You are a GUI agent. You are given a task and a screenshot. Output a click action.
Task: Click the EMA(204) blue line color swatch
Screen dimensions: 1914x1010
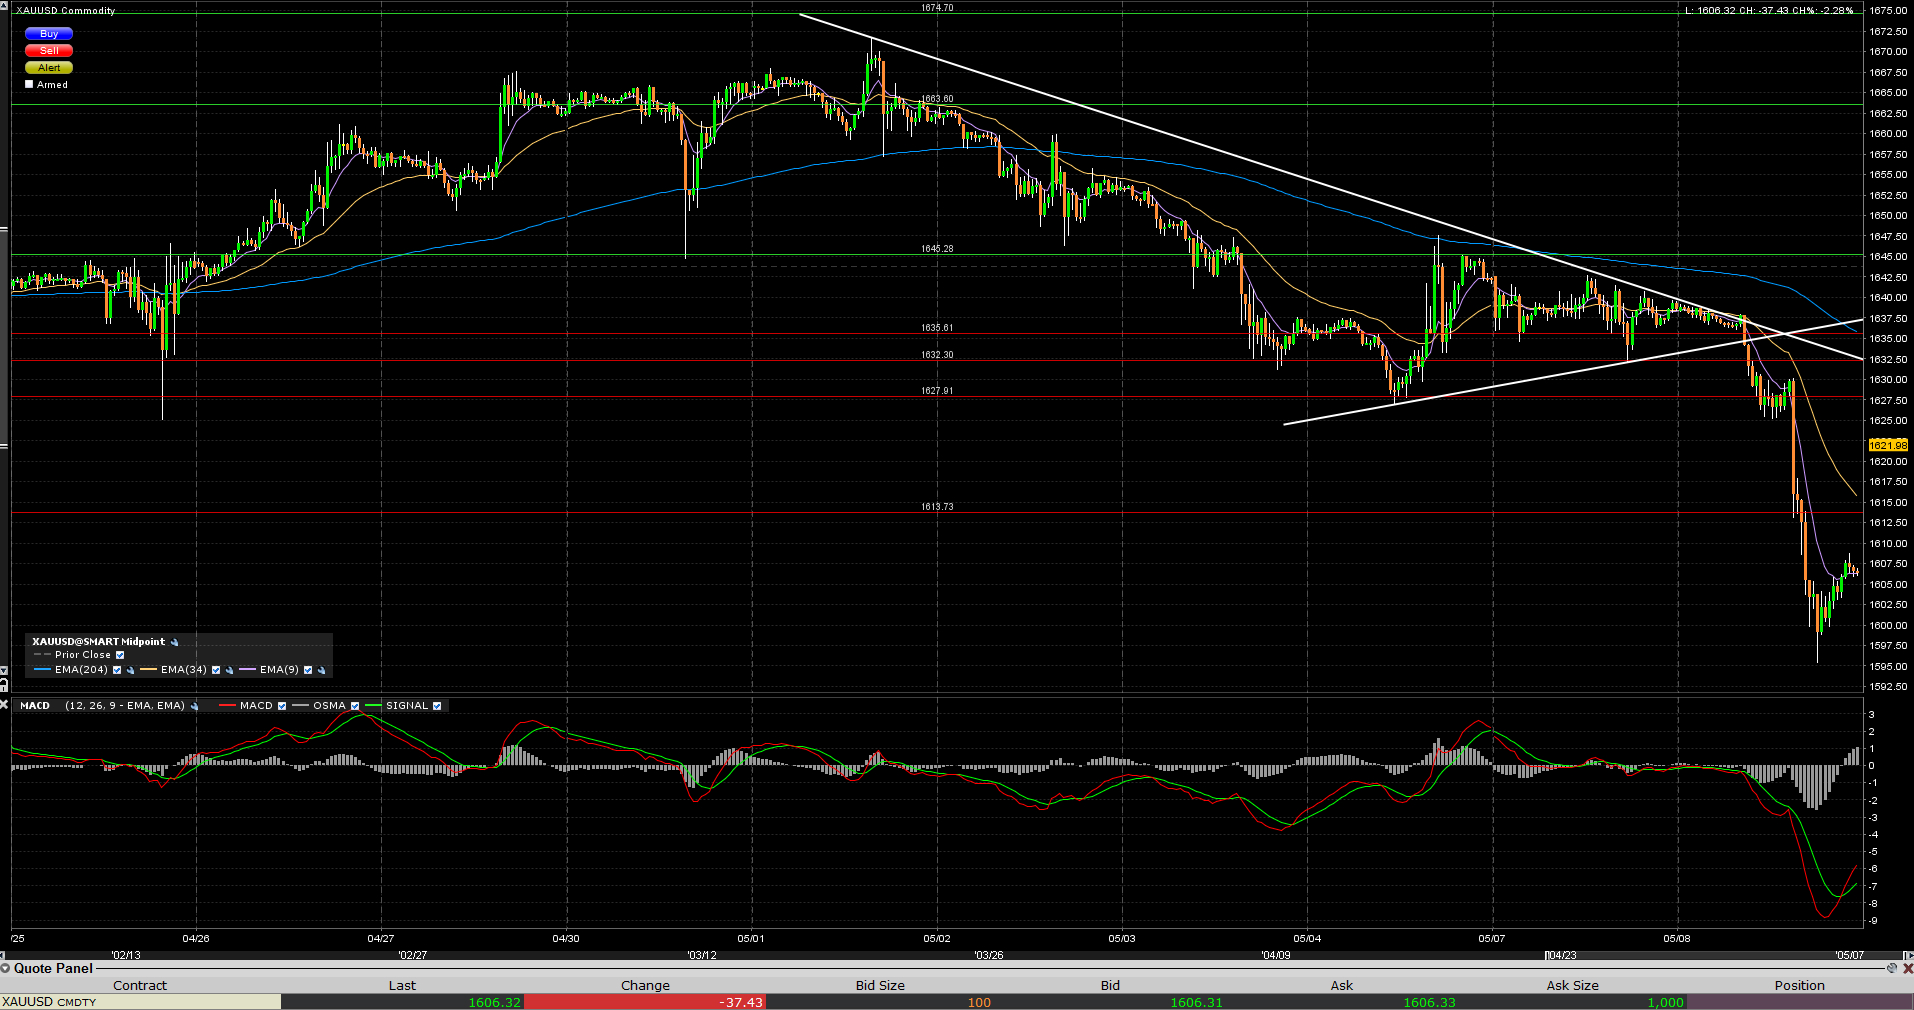coord(42,670)
